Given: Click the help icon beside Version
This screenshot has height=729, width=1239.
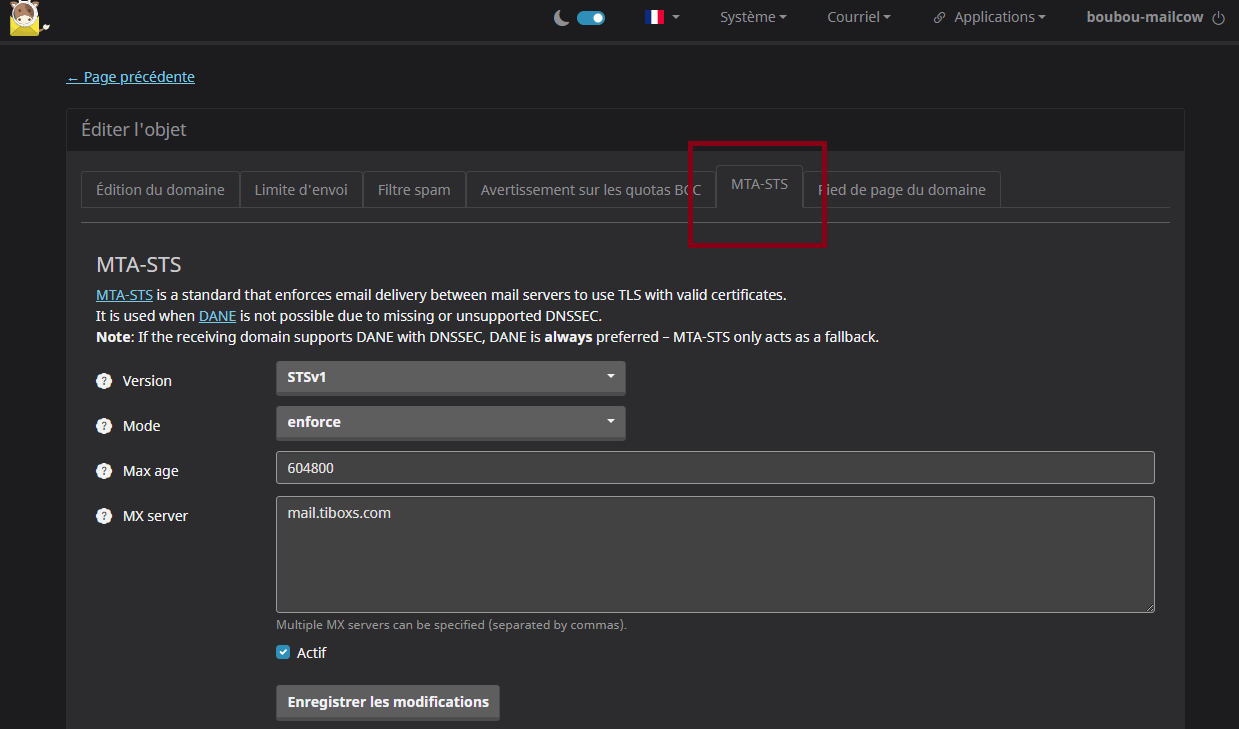Looking at the screenshot, I should point(104,381).
